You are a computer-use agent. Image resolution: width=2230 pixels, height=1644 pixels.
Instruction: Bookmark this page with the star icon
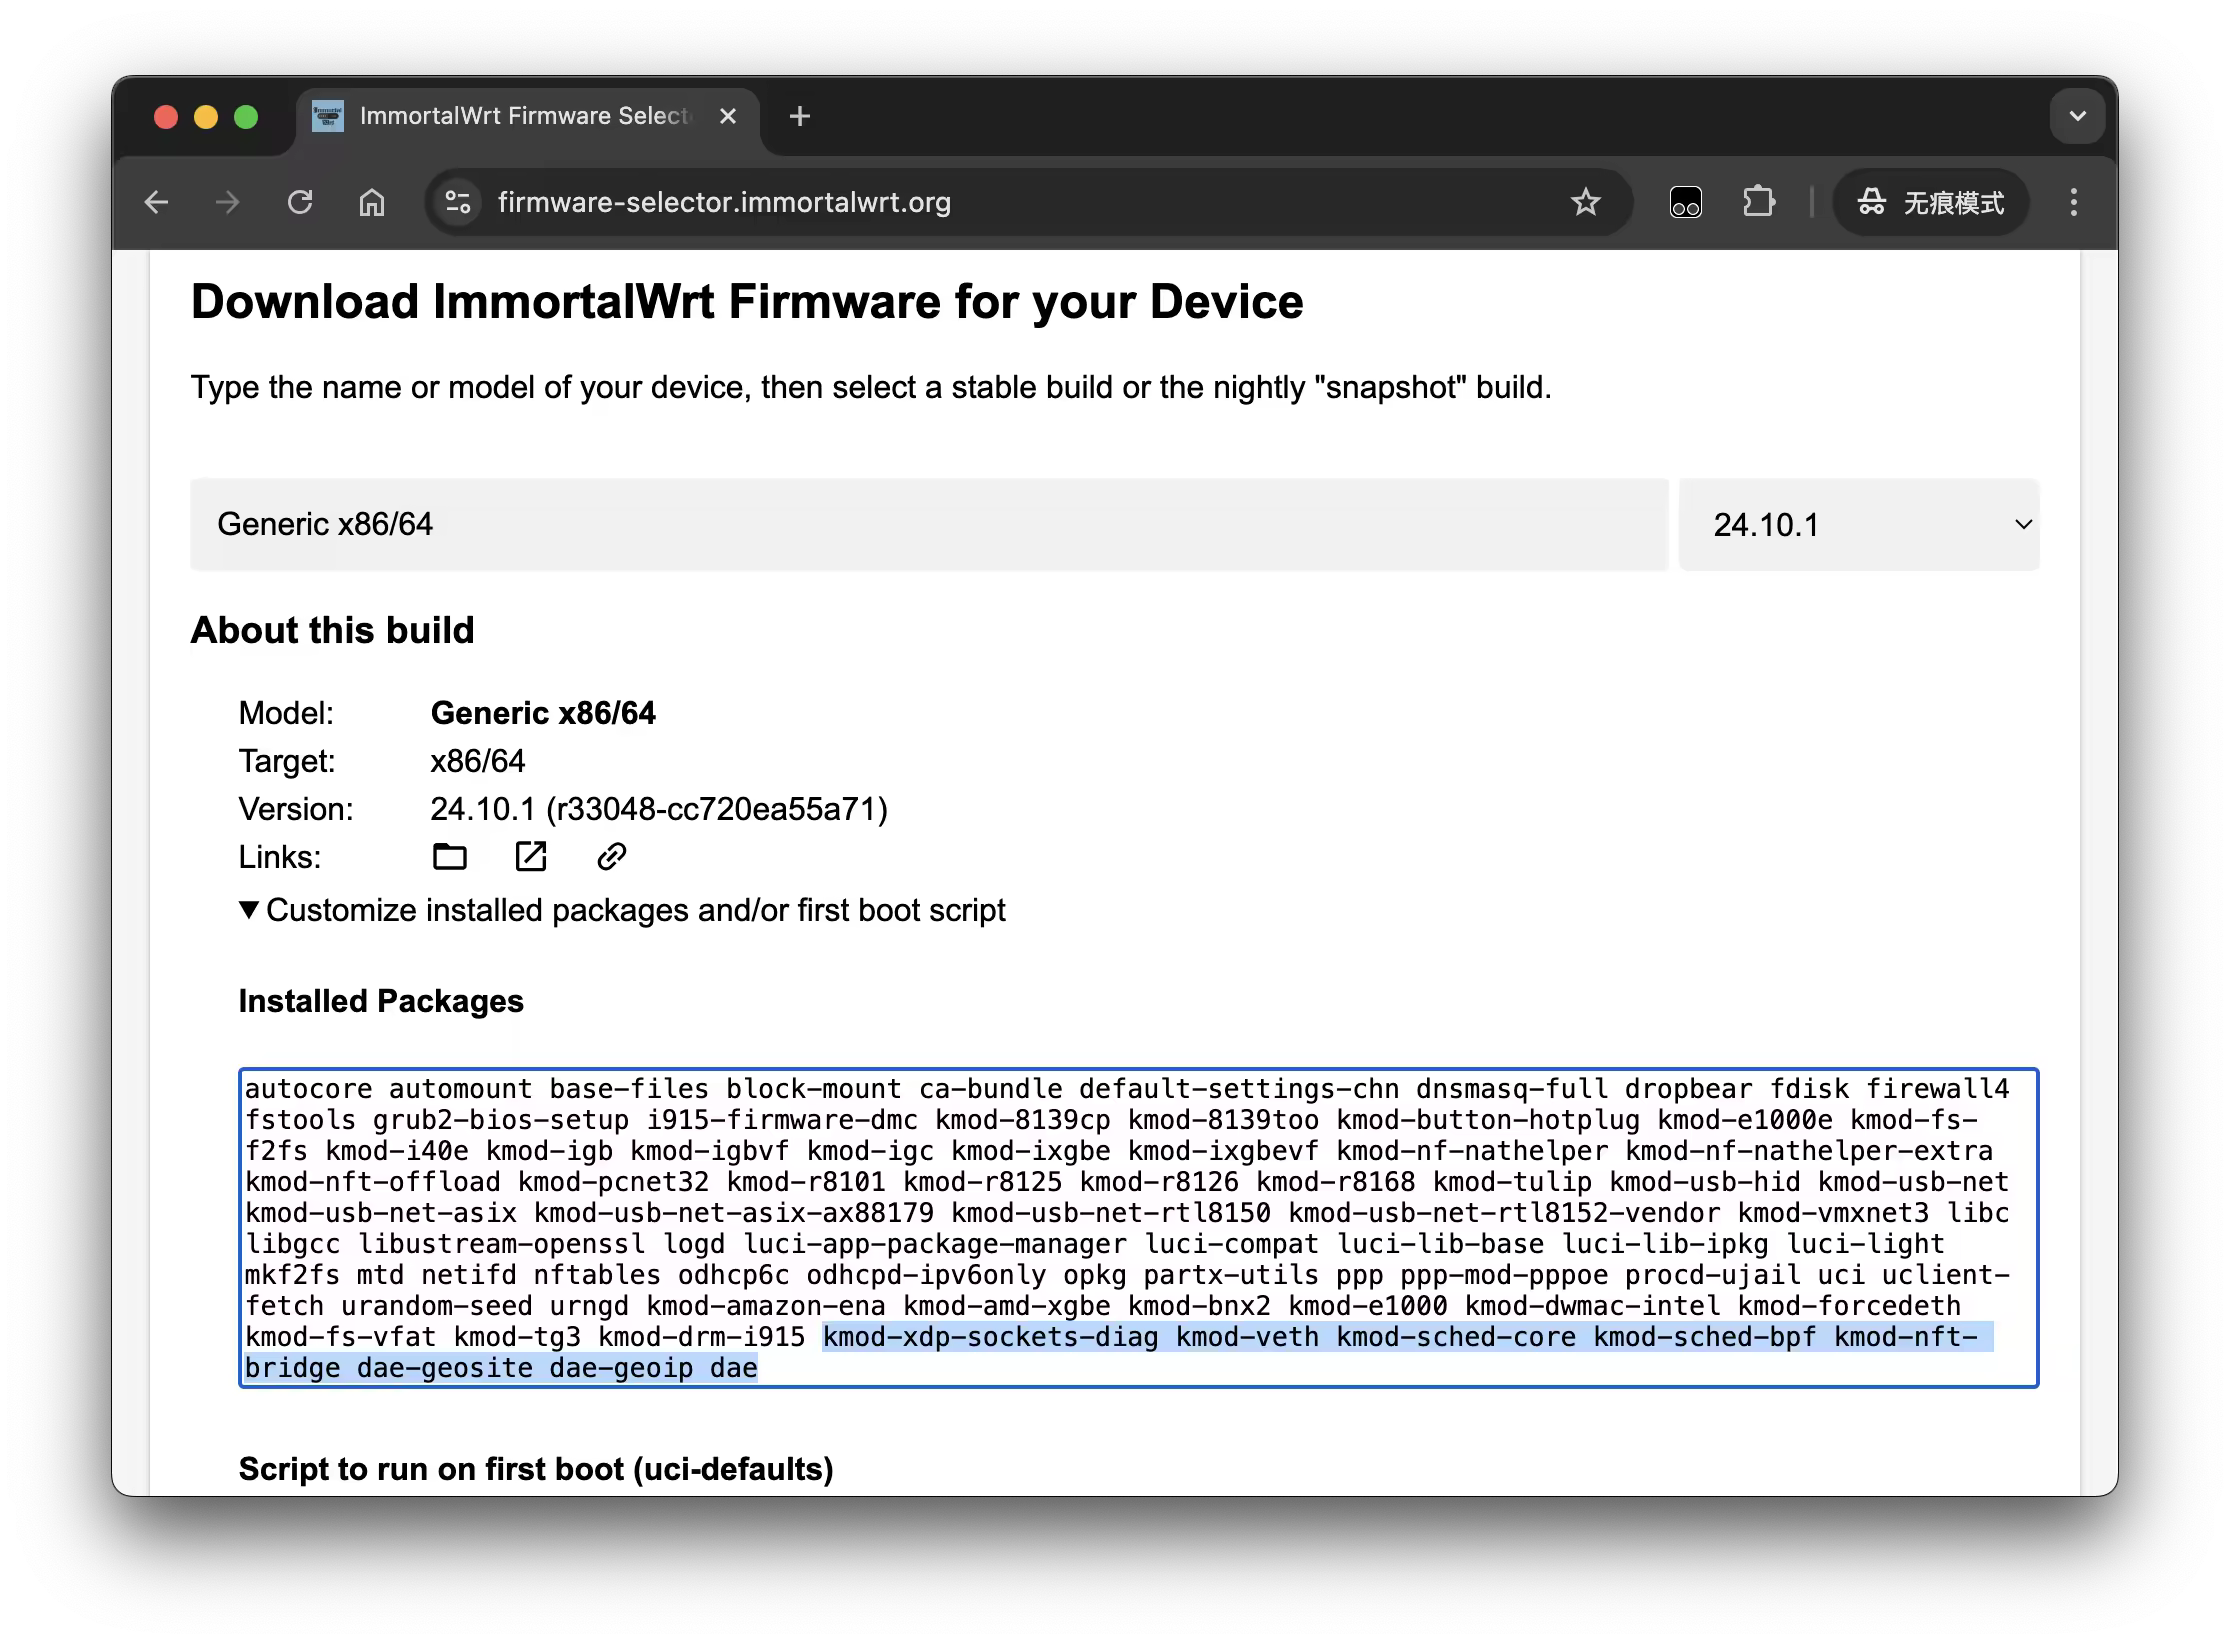click(1585, 203)
